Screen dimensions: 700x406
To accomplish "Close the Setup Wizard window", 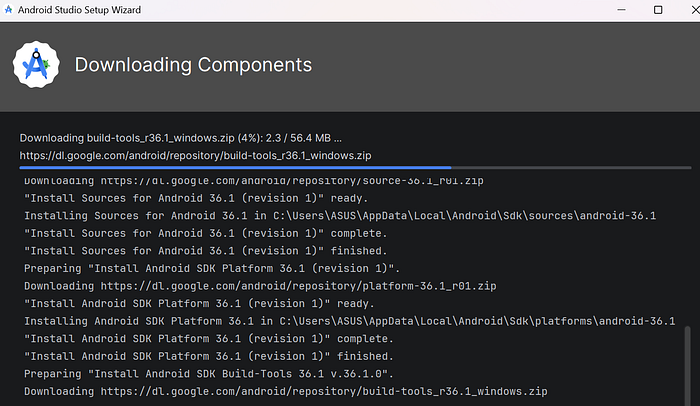I will coord(695,10).
